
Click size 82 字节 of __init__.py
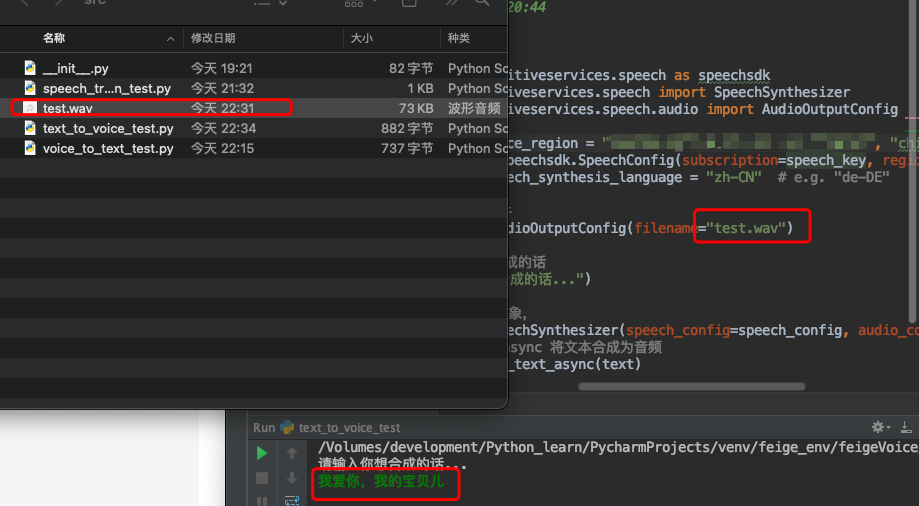[411, 68]
